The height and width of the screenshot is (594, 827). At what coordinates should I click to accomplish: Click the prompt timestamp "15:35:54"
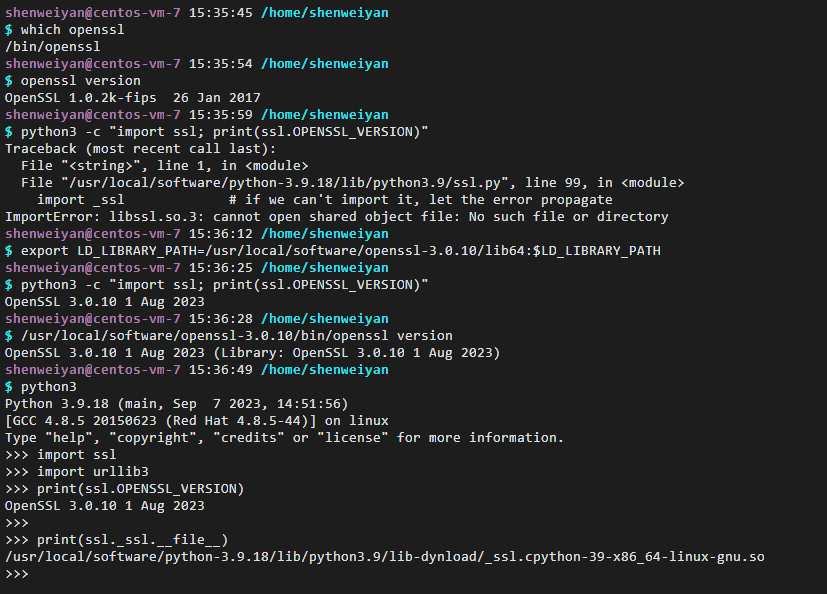pyautogui.click(x=221, y=64)
